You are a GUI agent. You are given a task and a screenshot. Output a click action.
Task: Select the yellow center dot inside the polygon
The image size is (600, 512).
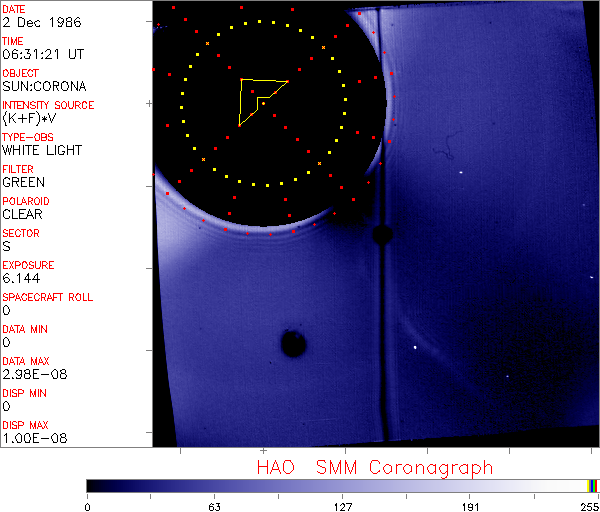pos(263,103)
